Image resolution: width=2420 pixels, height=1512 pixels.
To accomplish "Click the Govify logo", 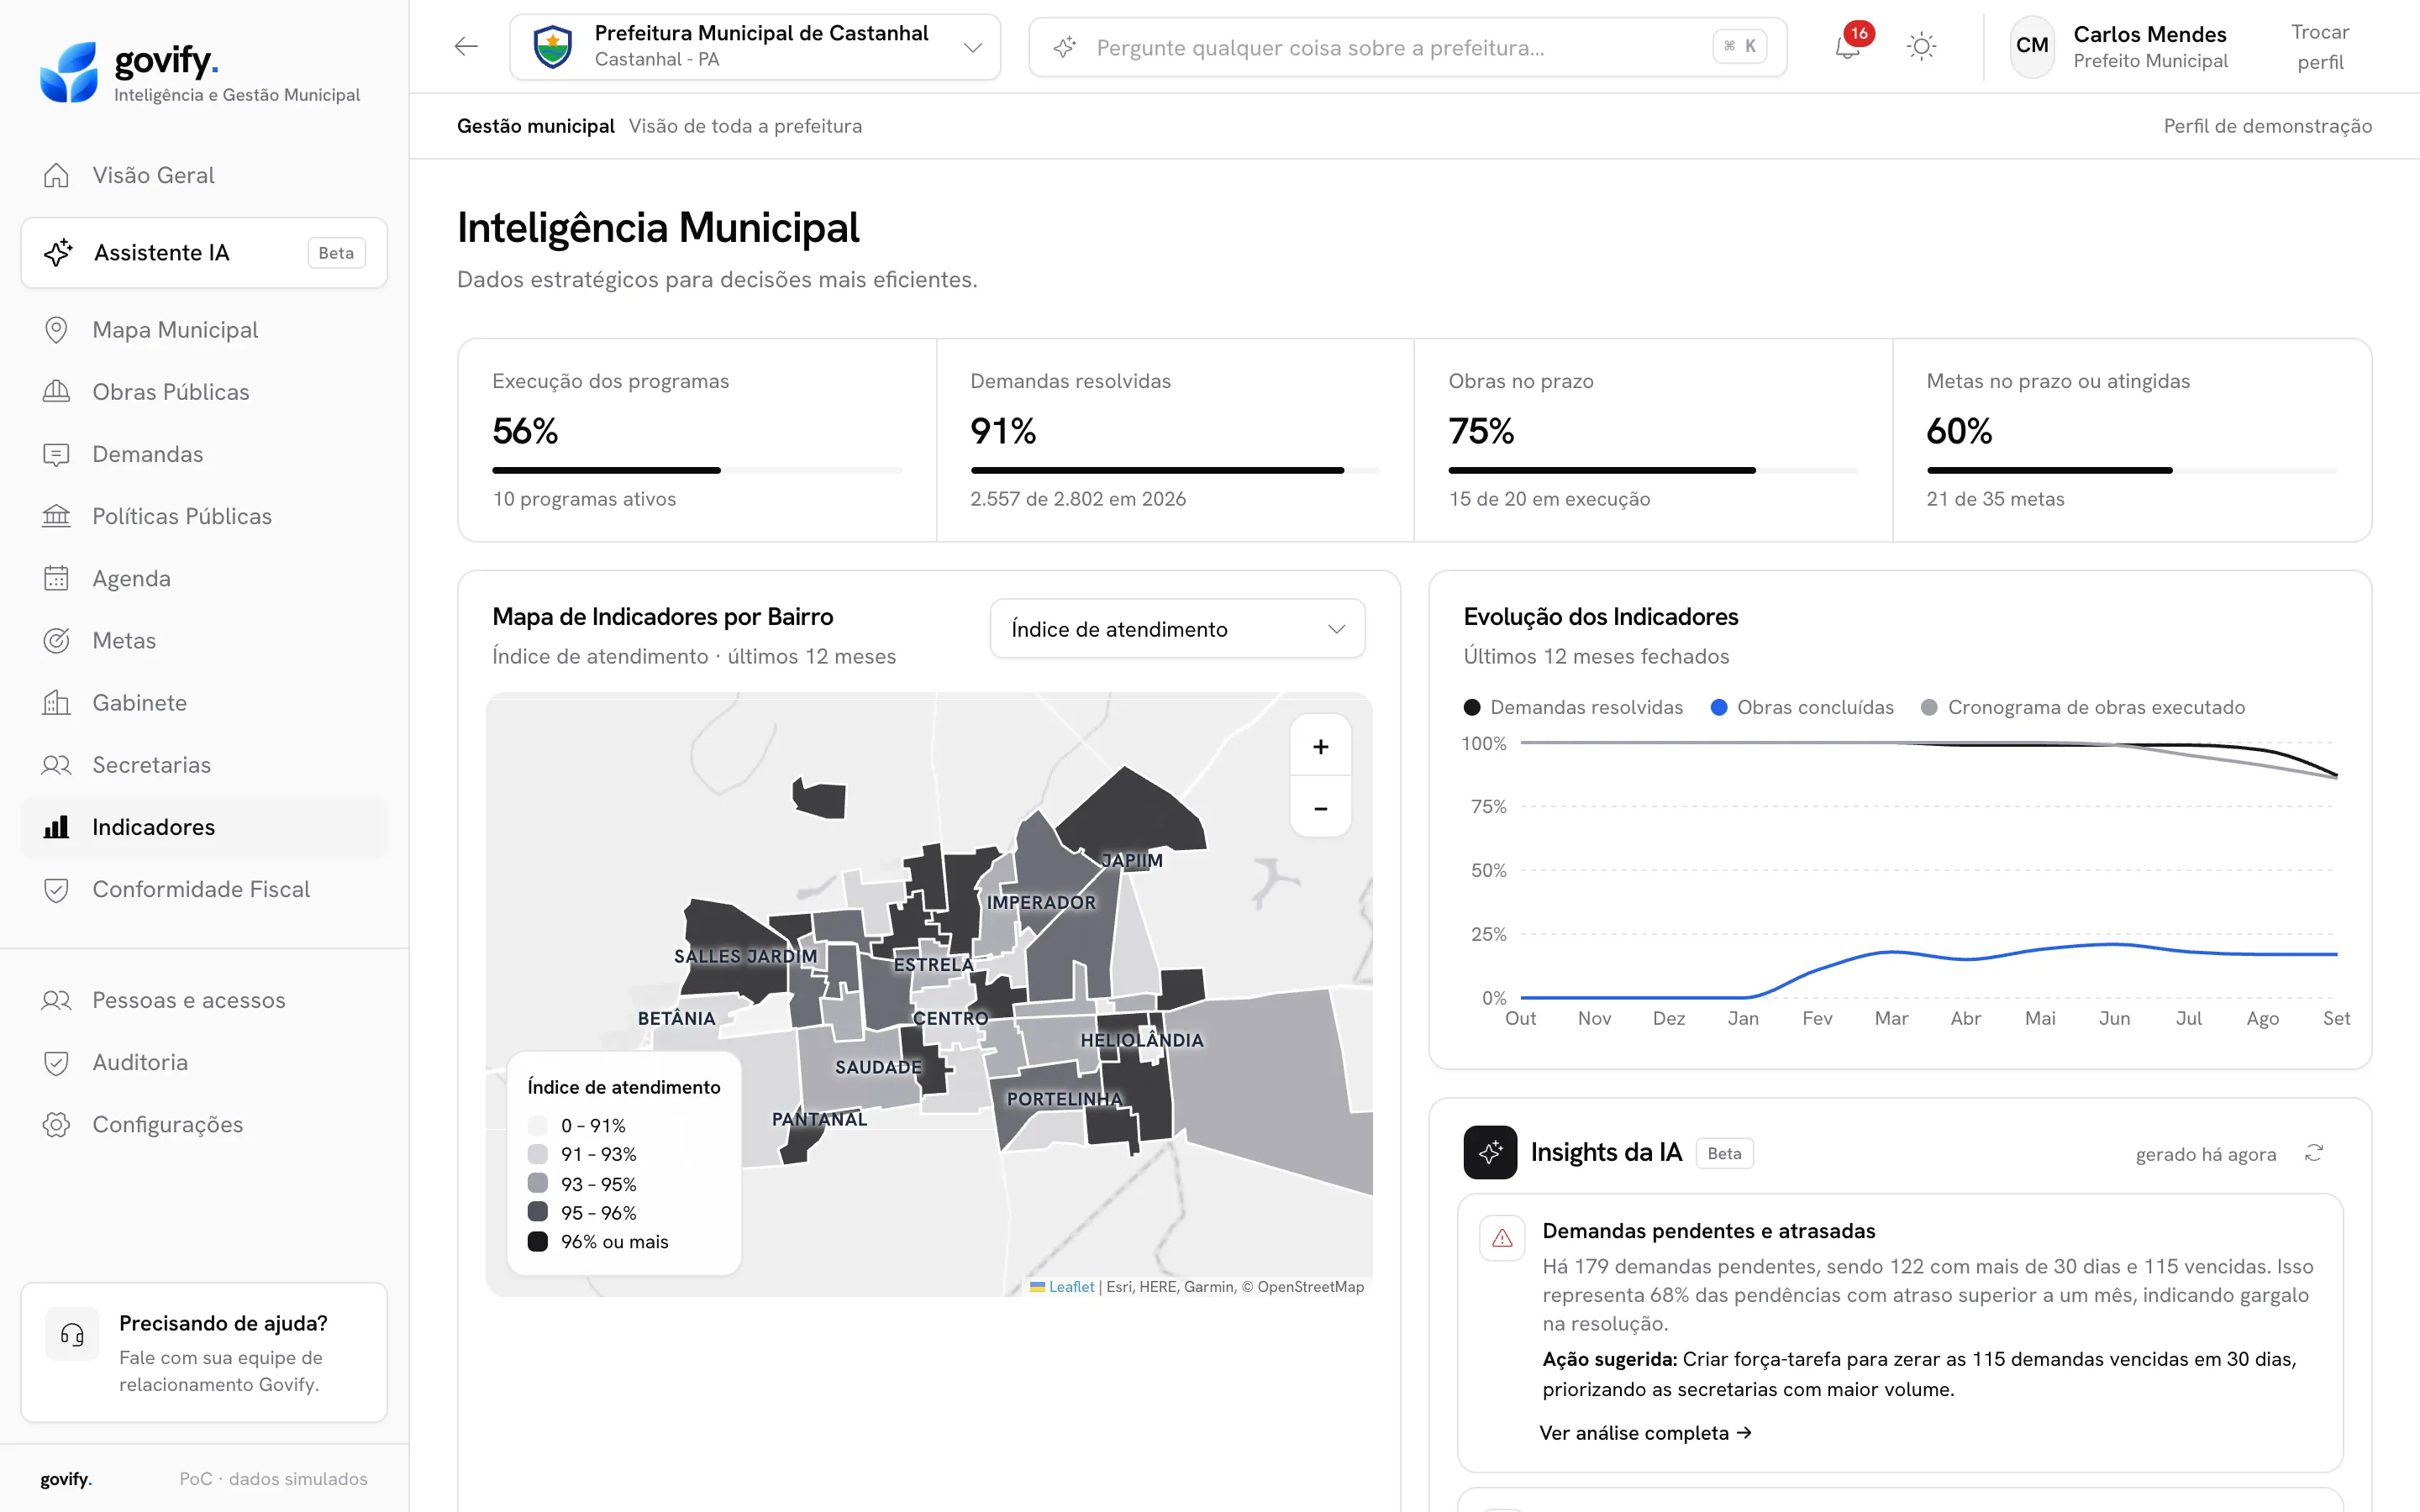I will (200, 72).
